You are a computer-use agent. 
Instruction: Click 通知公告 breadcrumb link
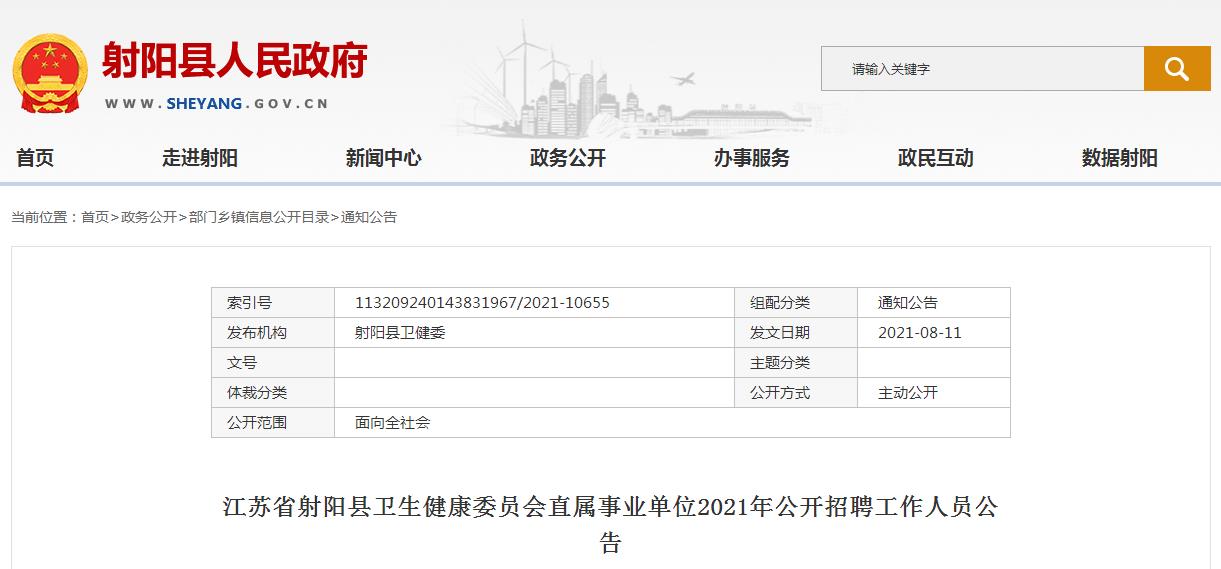pos(369,217)
